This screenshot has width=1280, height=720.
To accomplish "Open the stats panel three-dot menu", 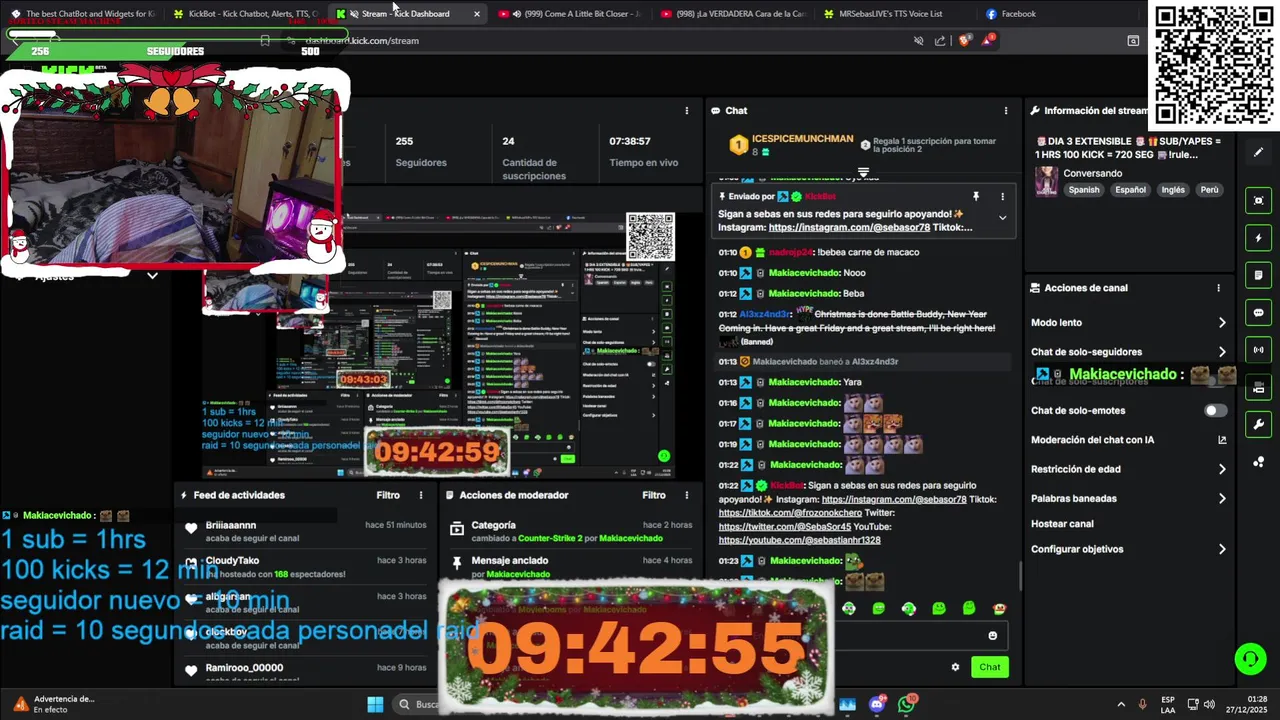I will click(686, 111).
